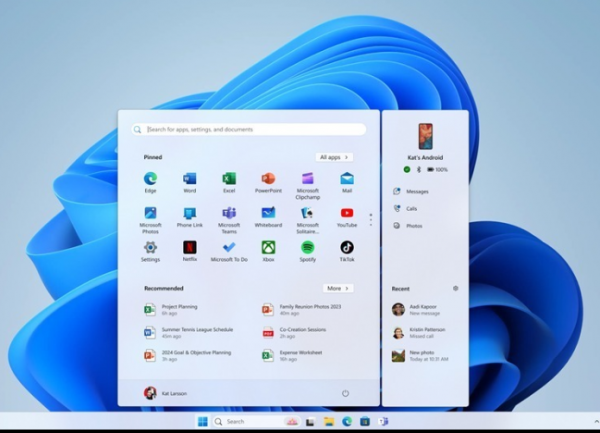Viewport: 600px width, 433px height.
Task: Open the Whiteboard app
Action: (x=268, y=217)
